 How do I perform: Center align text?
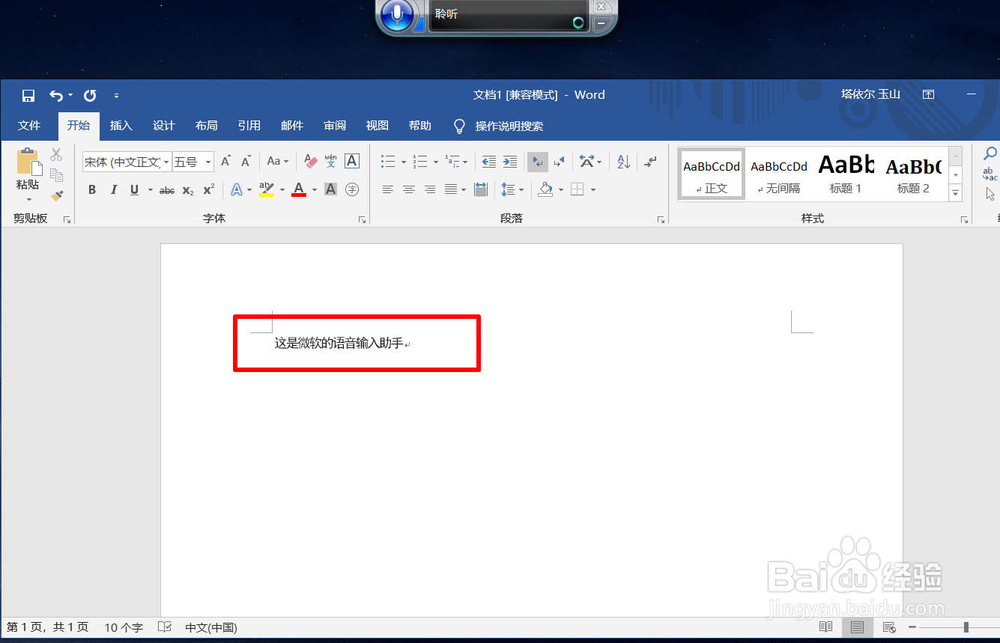coord(408,189)
